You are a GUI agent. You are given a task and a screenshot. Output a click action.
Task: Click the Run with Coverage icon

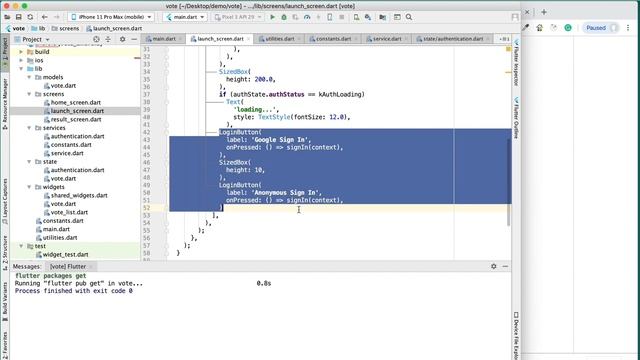pos(296,17)
